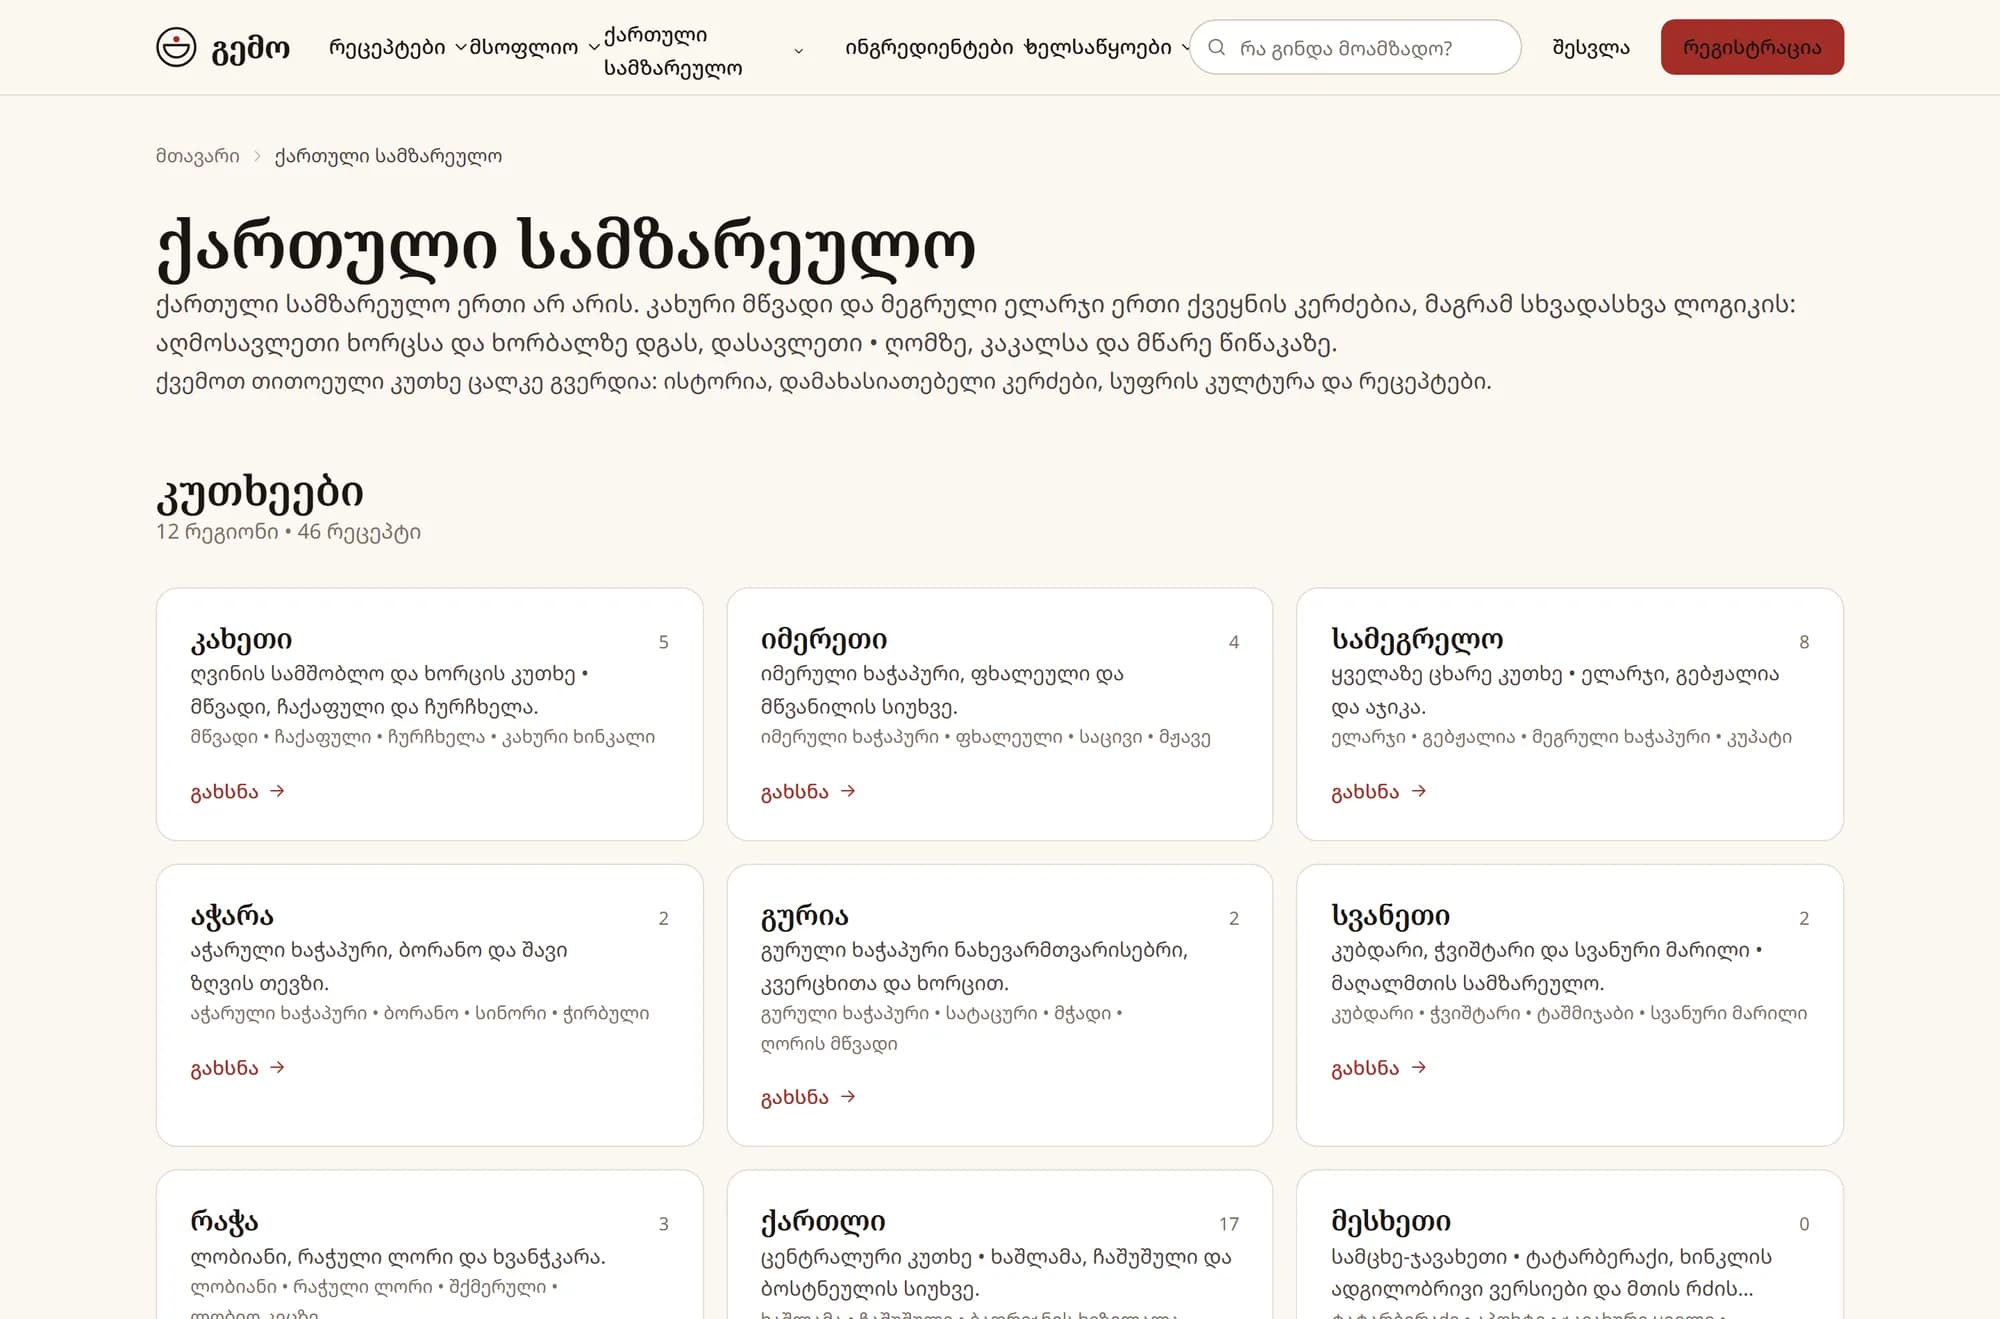This screenshot has height=1319, width=2000.
Task: Click the arrow icon in გურია card
Action: click(x=848, y=1096)
